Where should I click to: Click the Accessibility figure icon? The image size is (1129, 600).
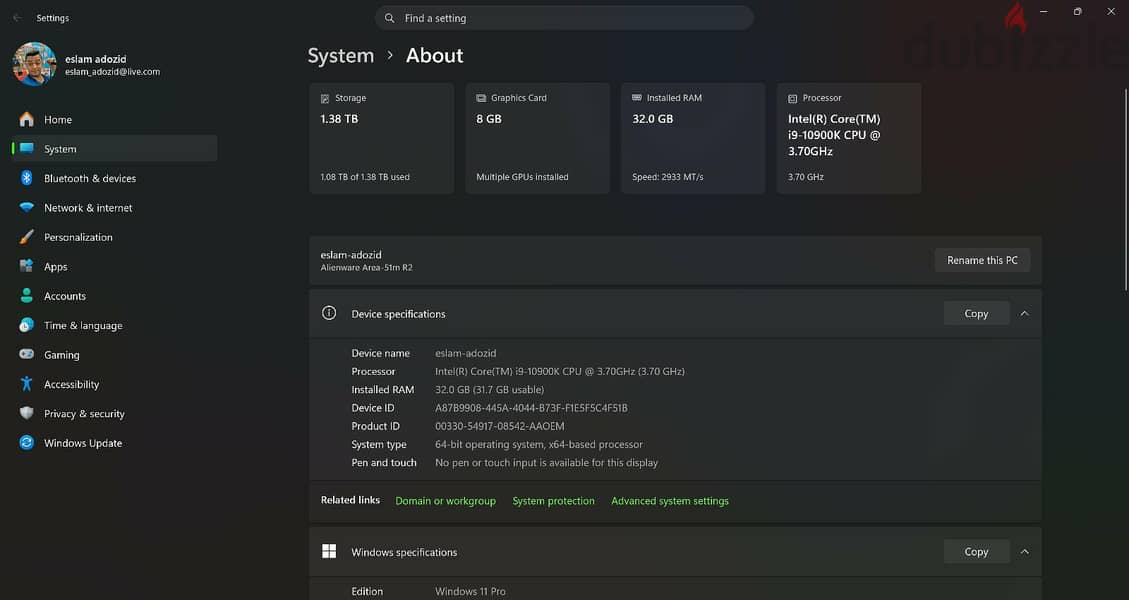tap(27, 384)
